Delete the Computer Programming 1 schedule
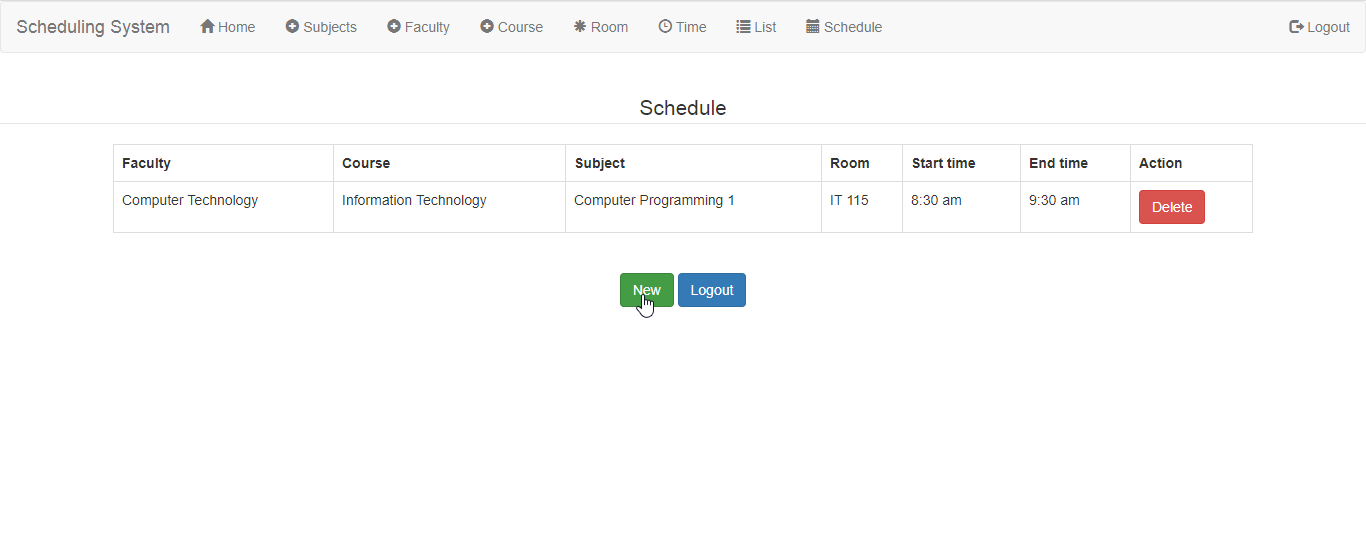 coord(1171,207)
